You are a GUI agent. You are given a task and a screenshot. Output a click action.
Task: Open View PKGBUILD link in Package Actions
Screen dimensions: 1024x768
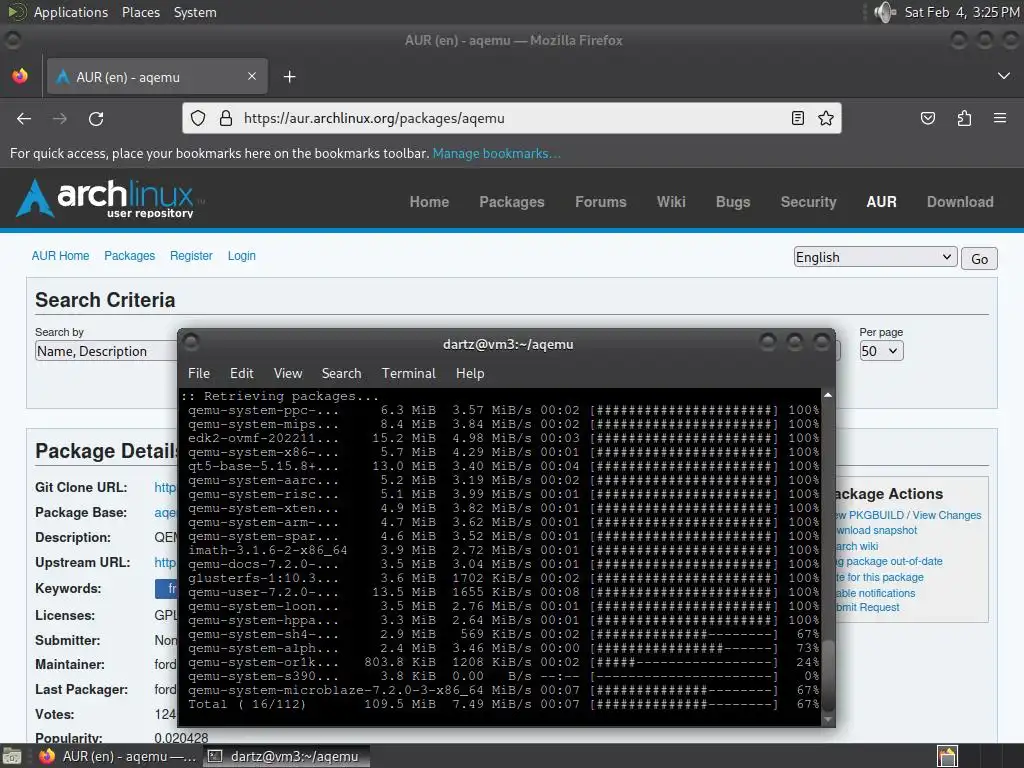click(x=871, y=515)
